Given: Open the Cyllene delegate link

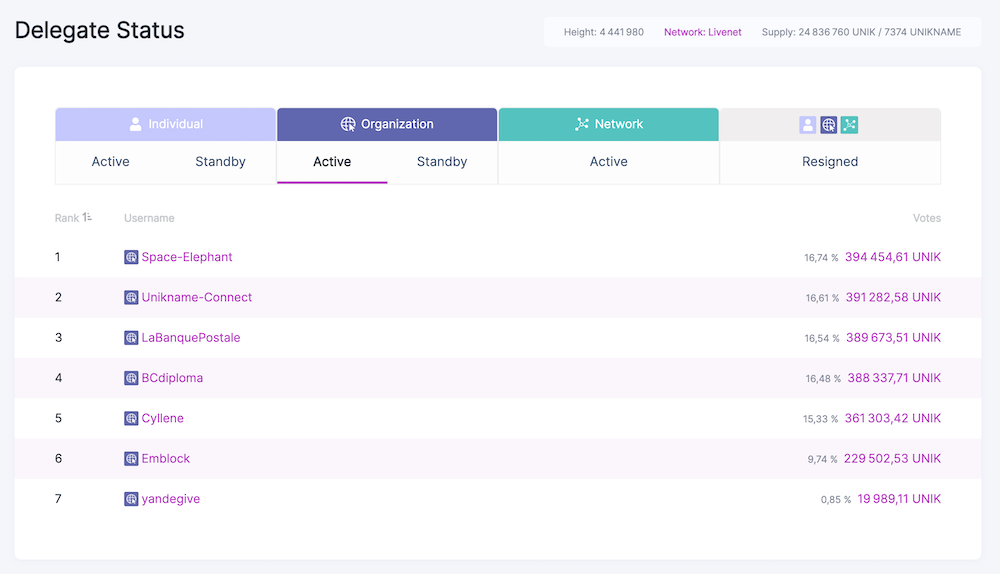Looking at the screenshot, I should pos(163,418).
